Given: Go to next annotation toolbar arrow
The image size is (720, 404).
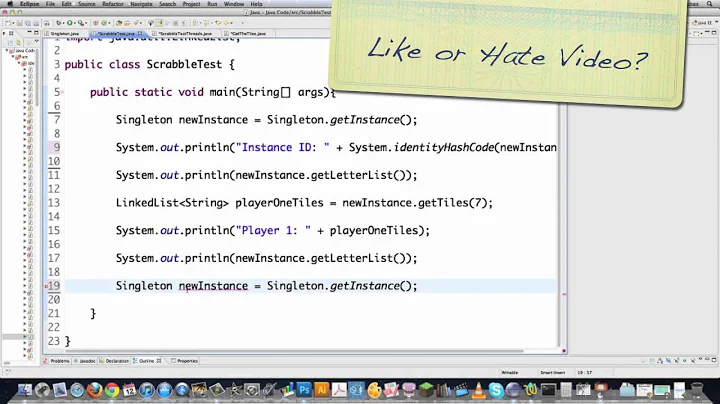Looking at the screenshot, I should click(x=194, y=23).
